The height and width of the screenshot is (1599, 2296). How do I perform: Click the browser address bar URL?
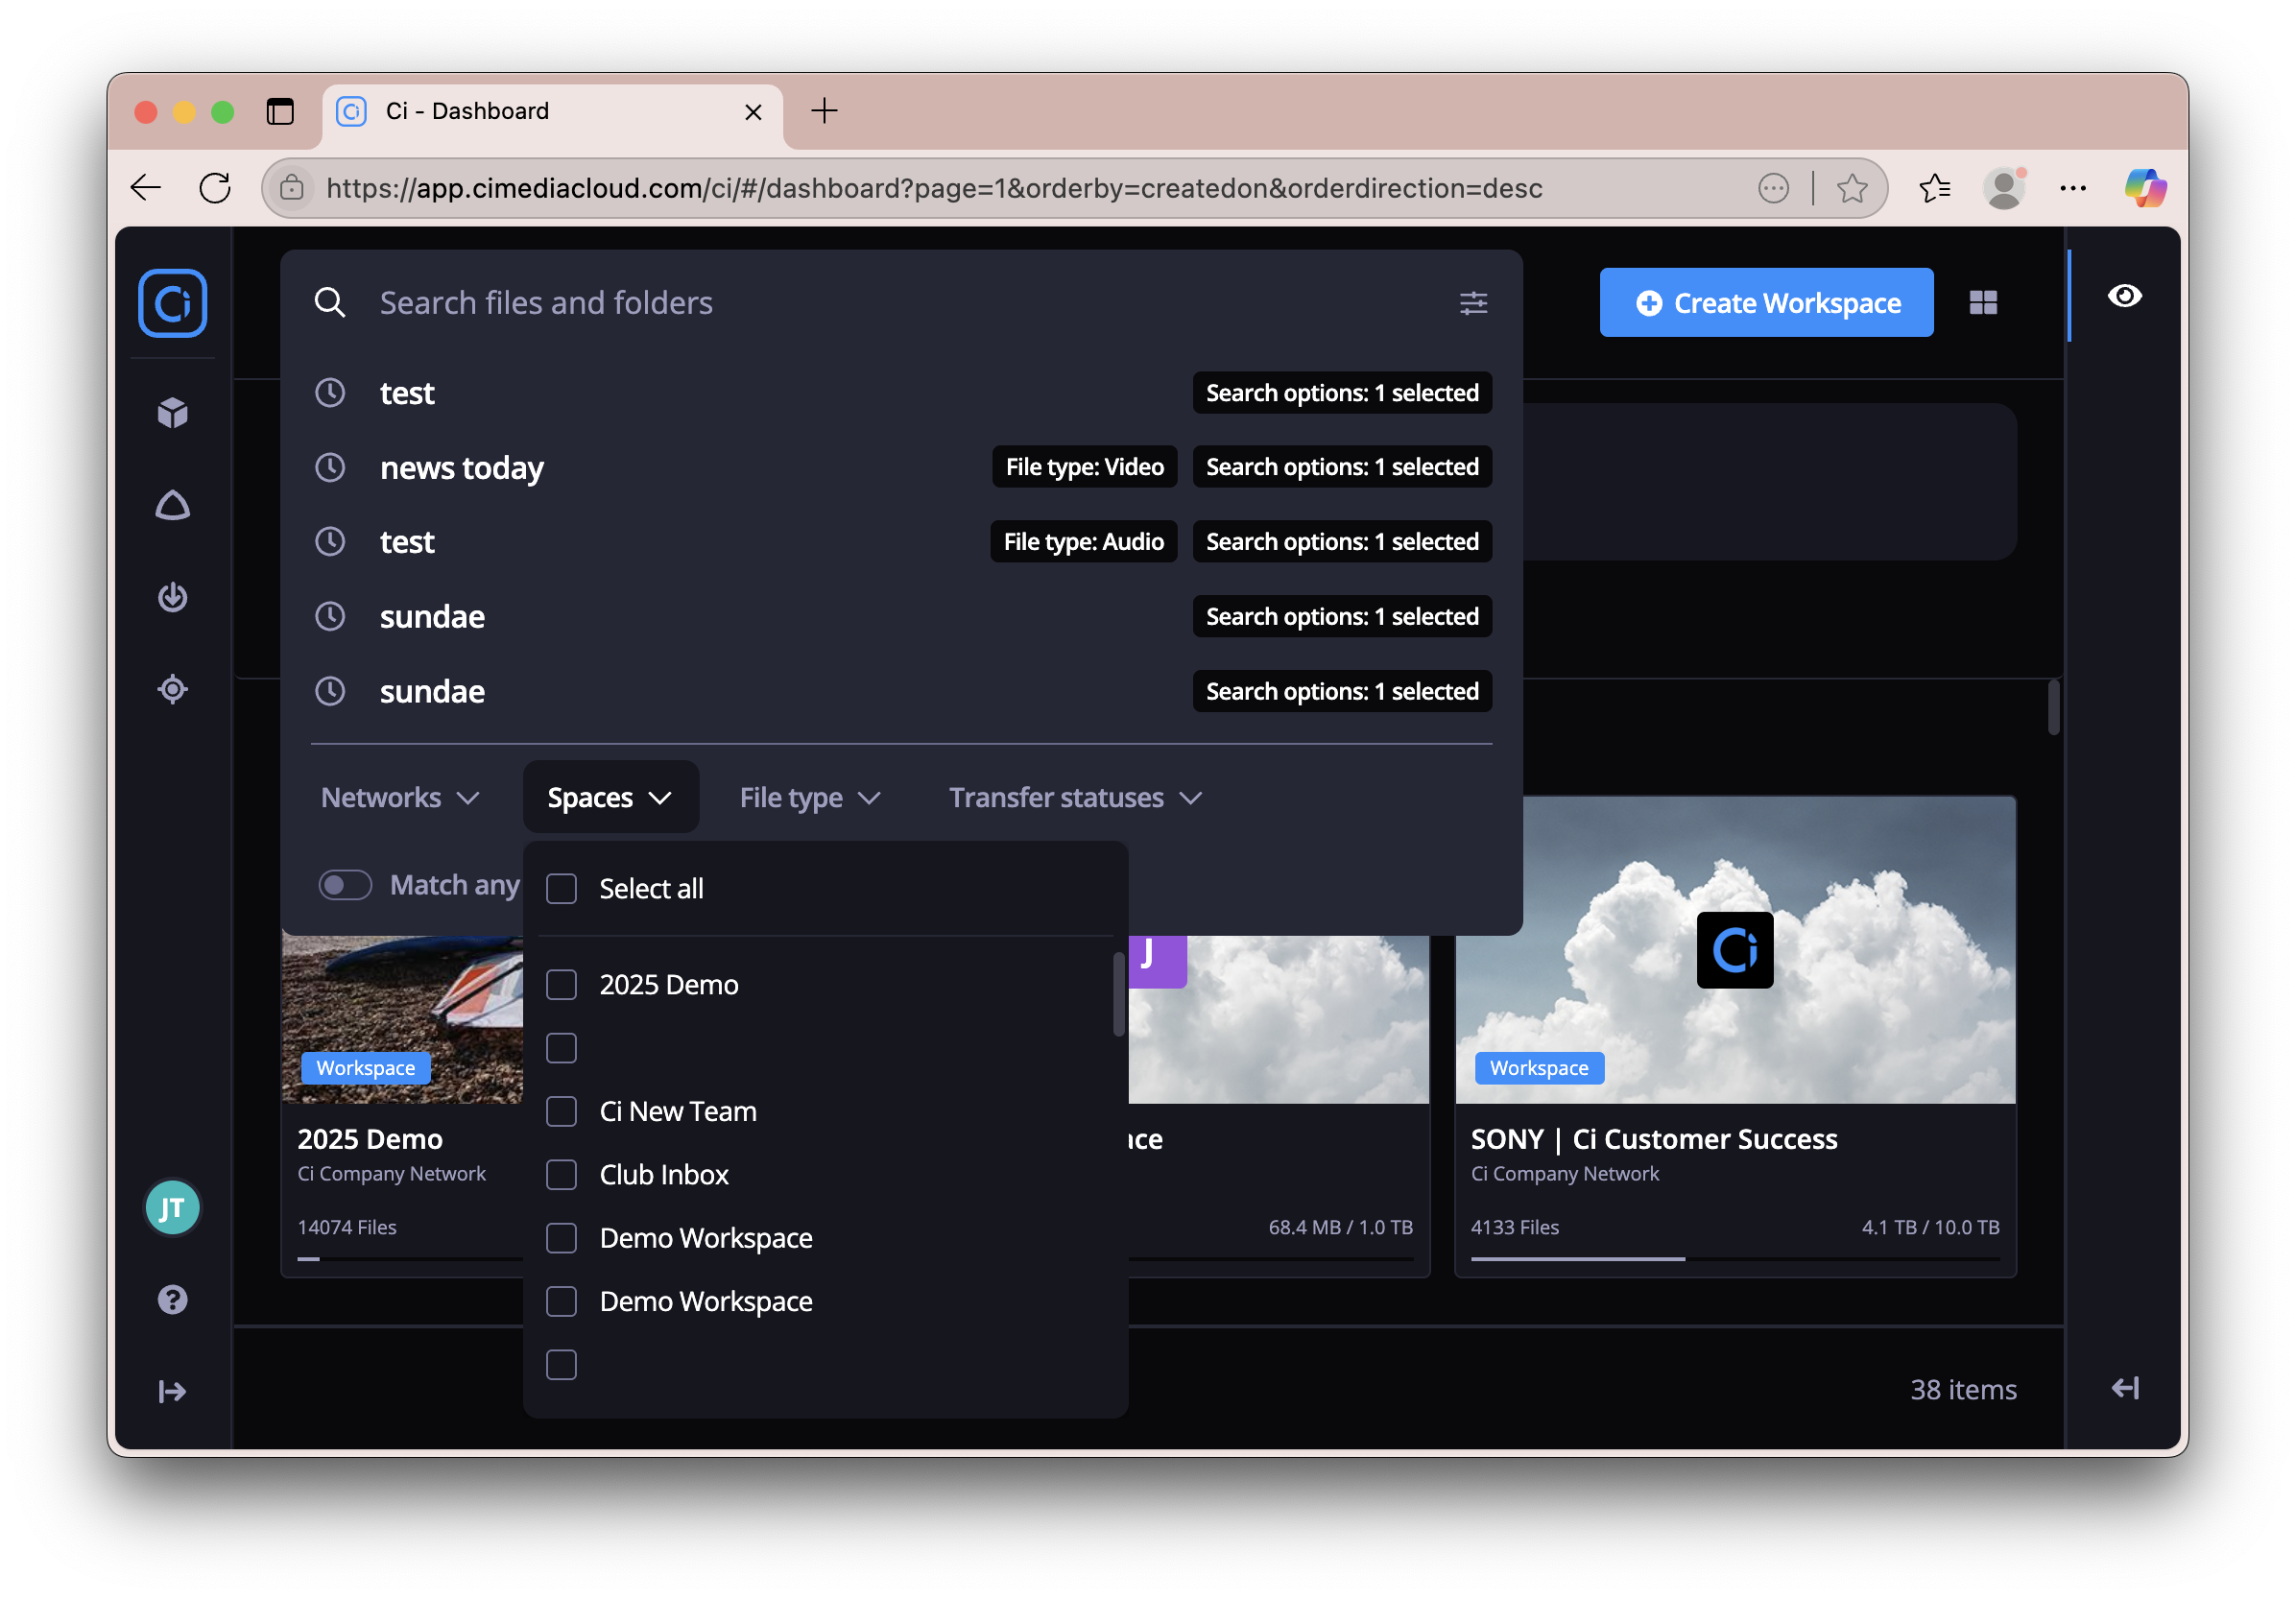[x=934, y=188]
